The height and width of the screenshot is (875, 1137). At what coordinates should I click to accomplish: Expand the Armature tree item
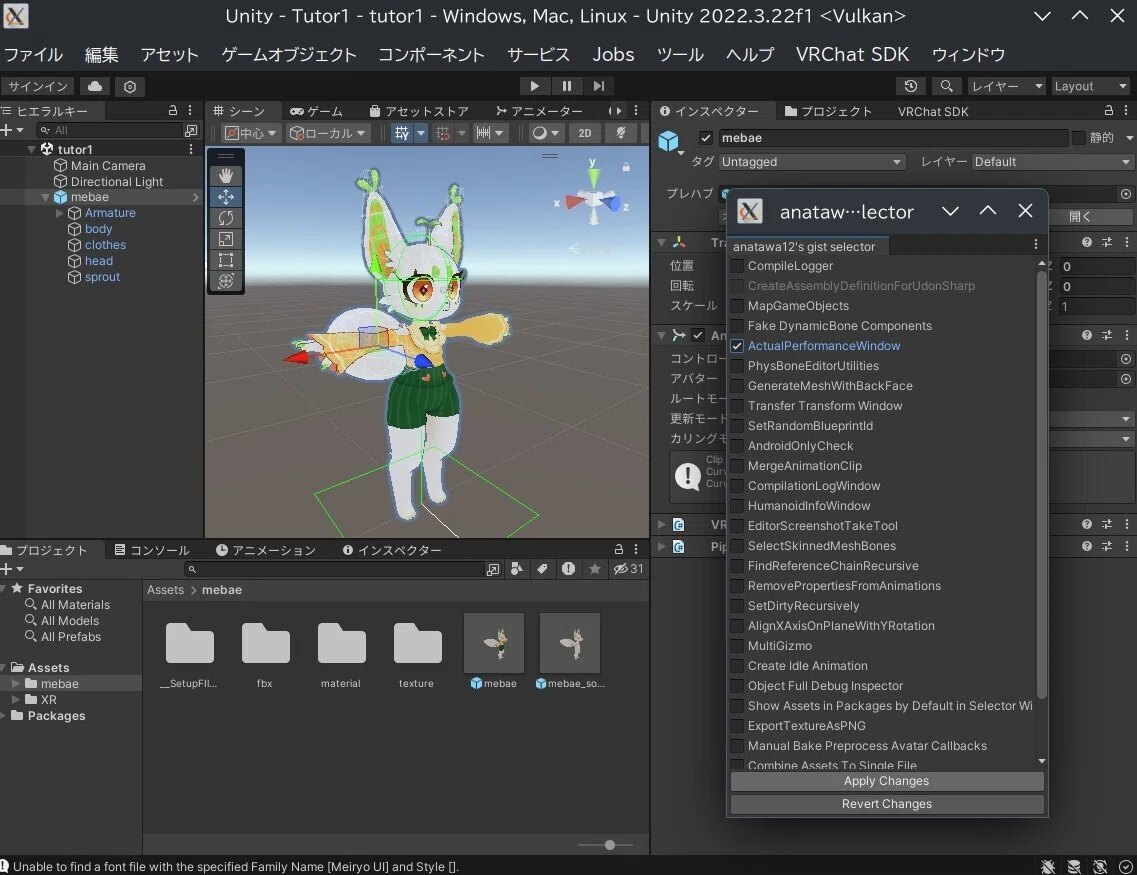pos(59,213)
